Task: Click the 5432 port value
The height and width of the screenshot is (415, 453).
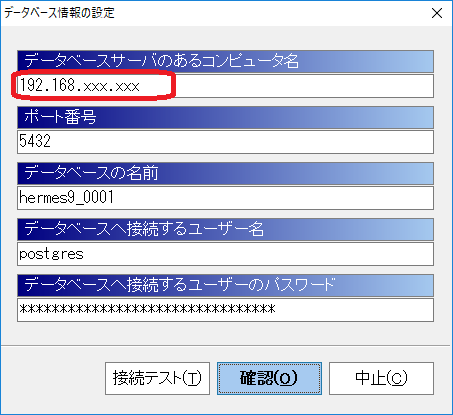Action: point(35,141)
